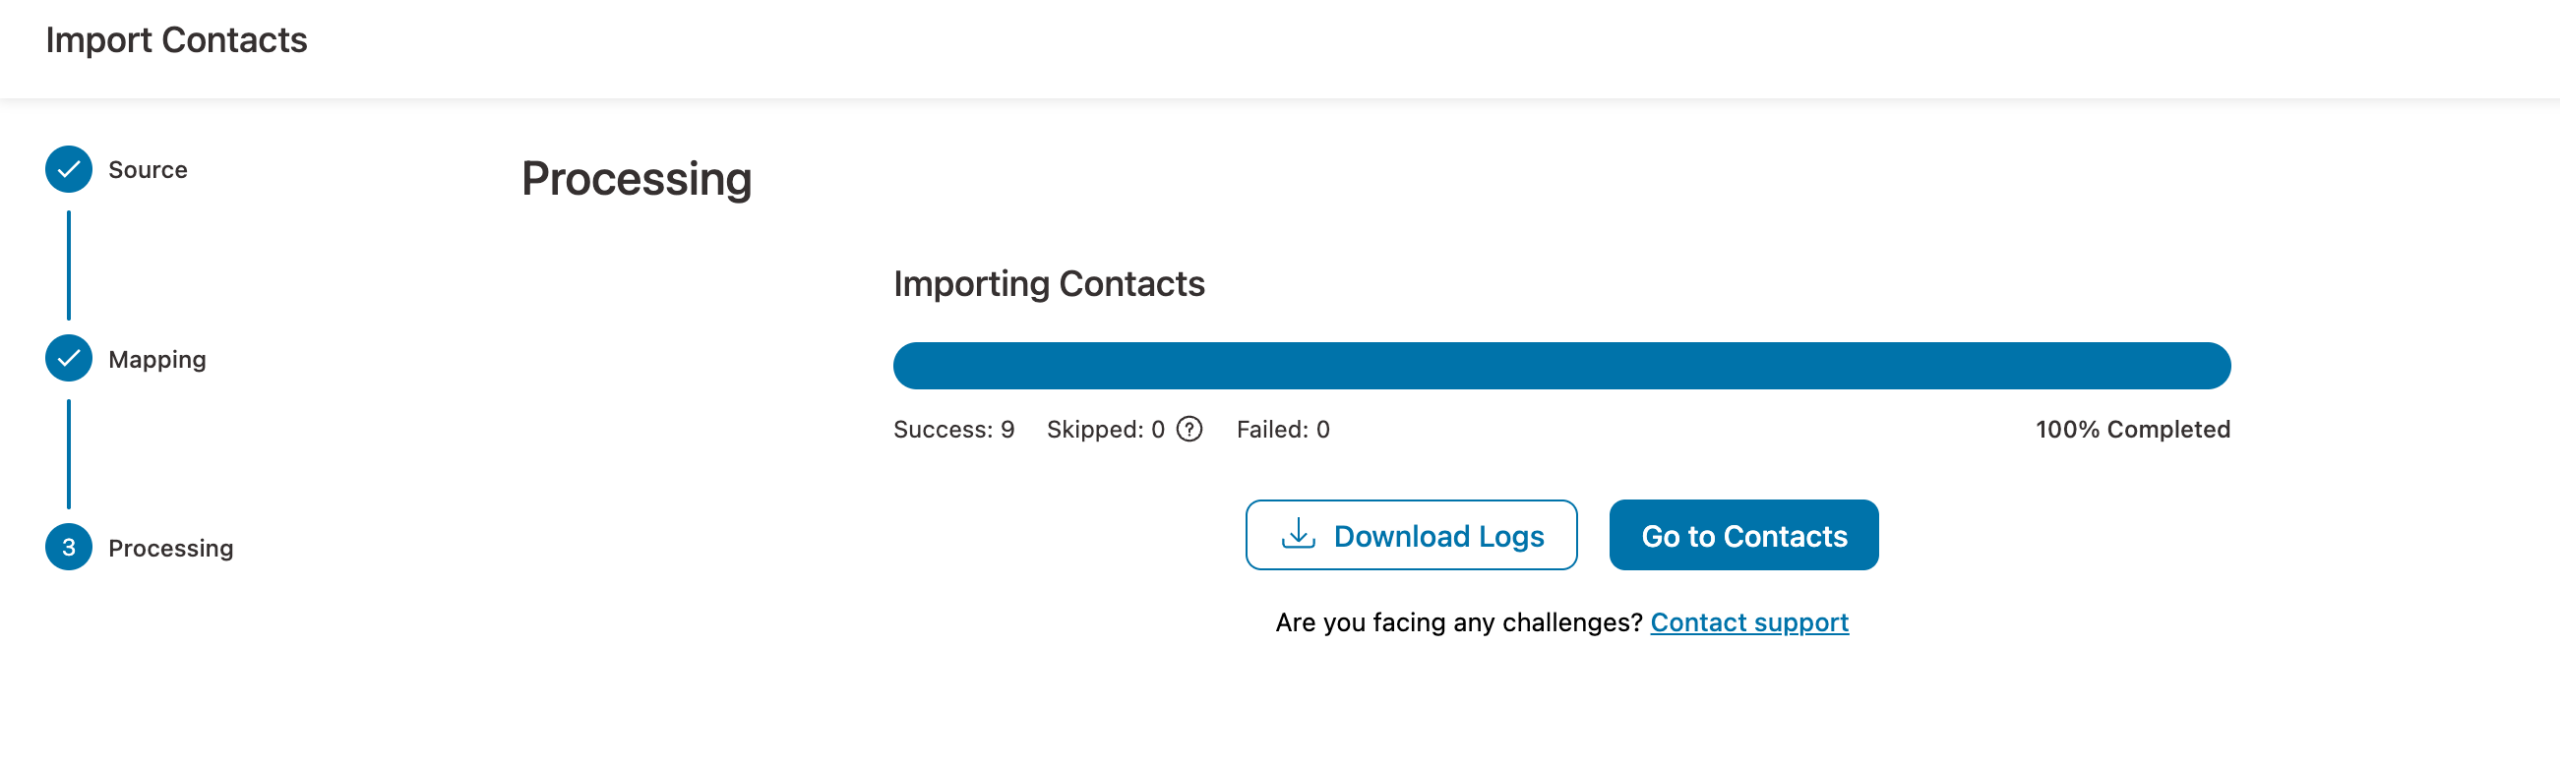Click the Processing heading above the progress area

(x=636, y=180)
